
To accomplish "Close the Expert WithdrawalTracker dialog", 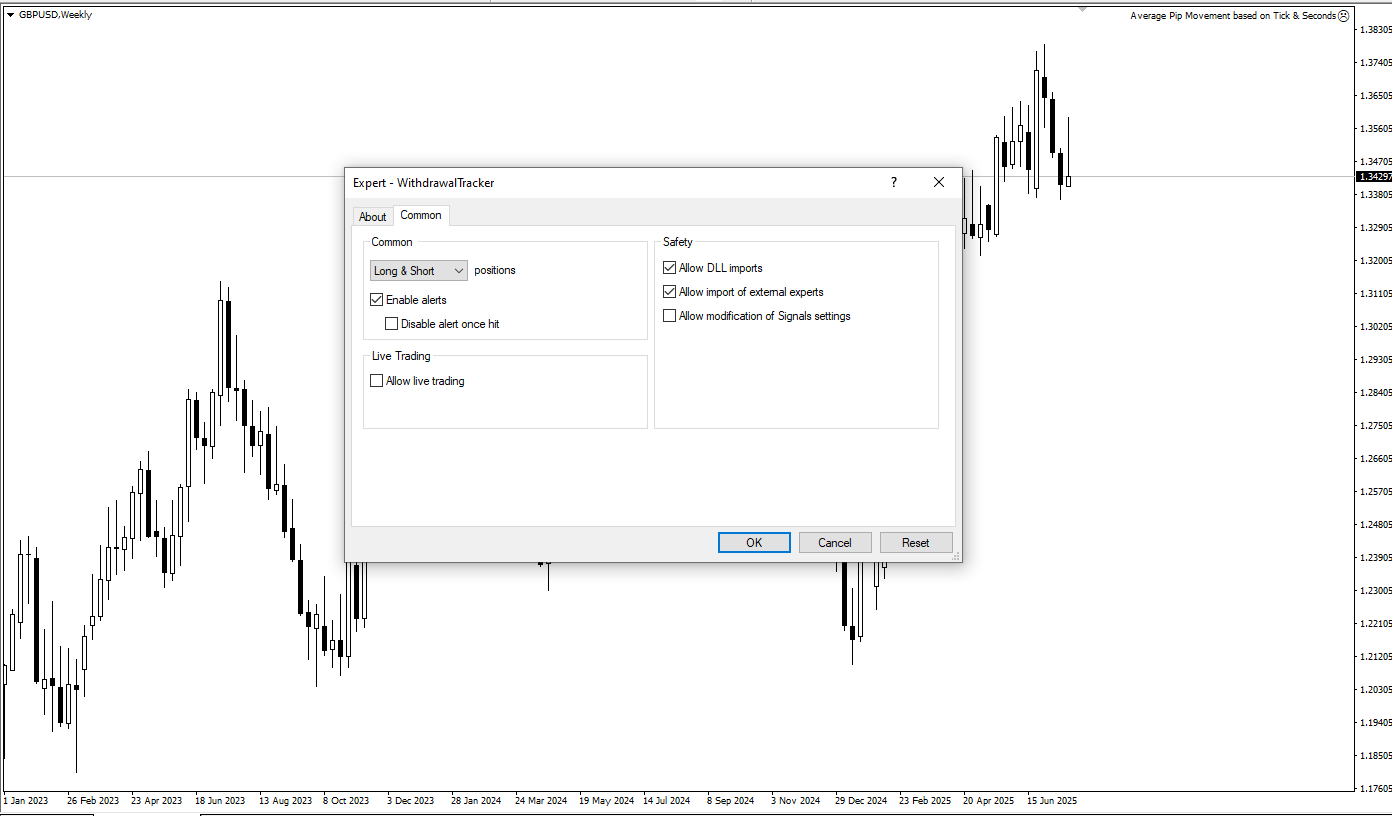I will (938, 182).
